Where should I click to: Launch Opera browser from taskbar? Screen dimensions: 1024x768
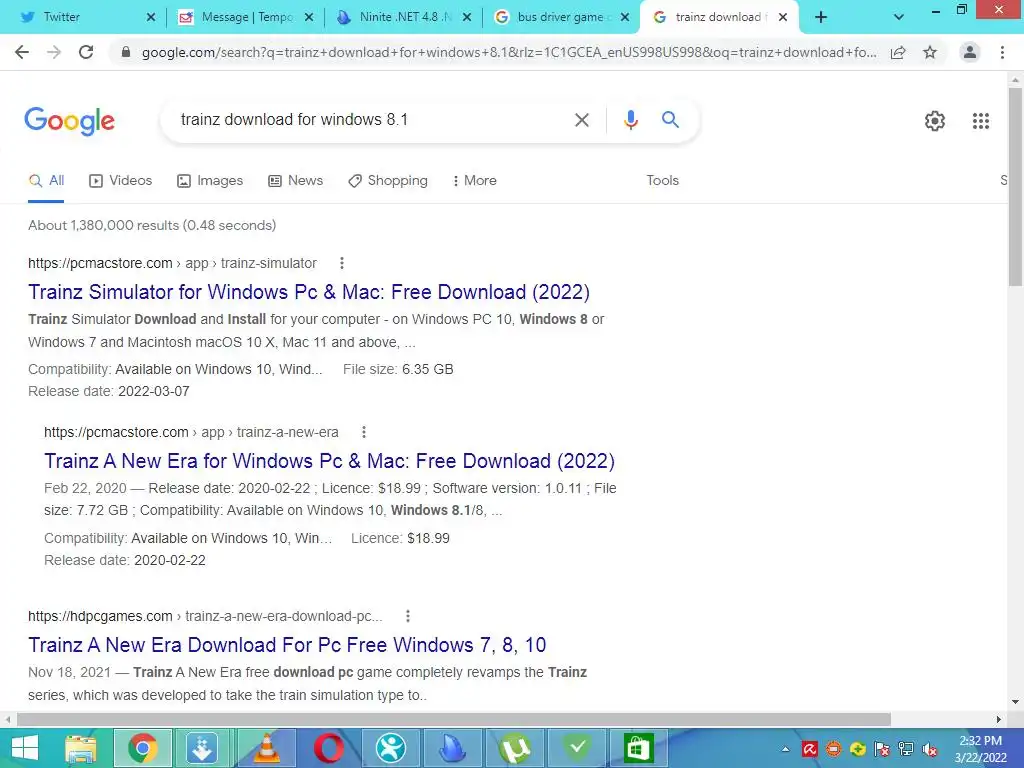[328, 748]
